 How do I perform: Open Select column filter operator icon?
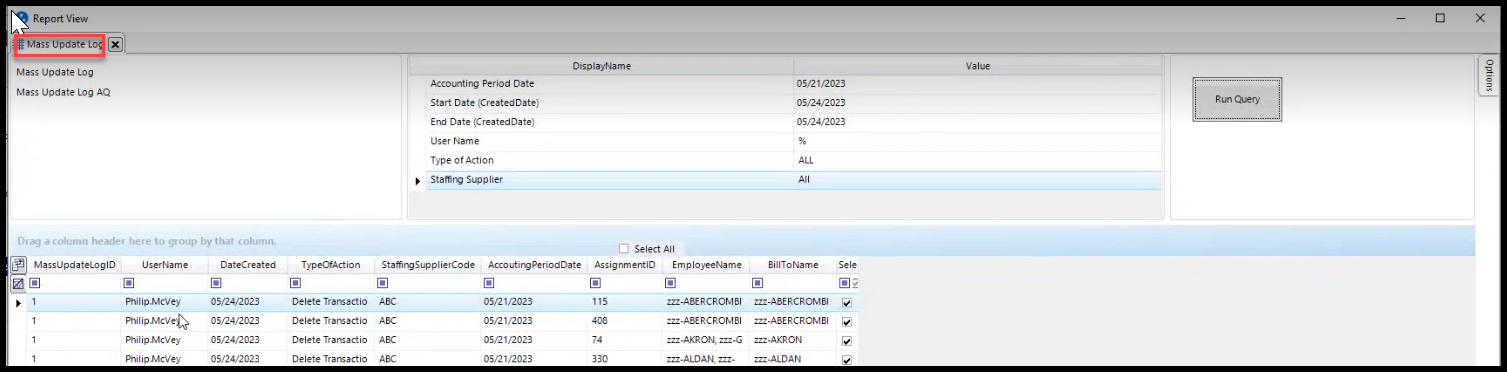844,284
